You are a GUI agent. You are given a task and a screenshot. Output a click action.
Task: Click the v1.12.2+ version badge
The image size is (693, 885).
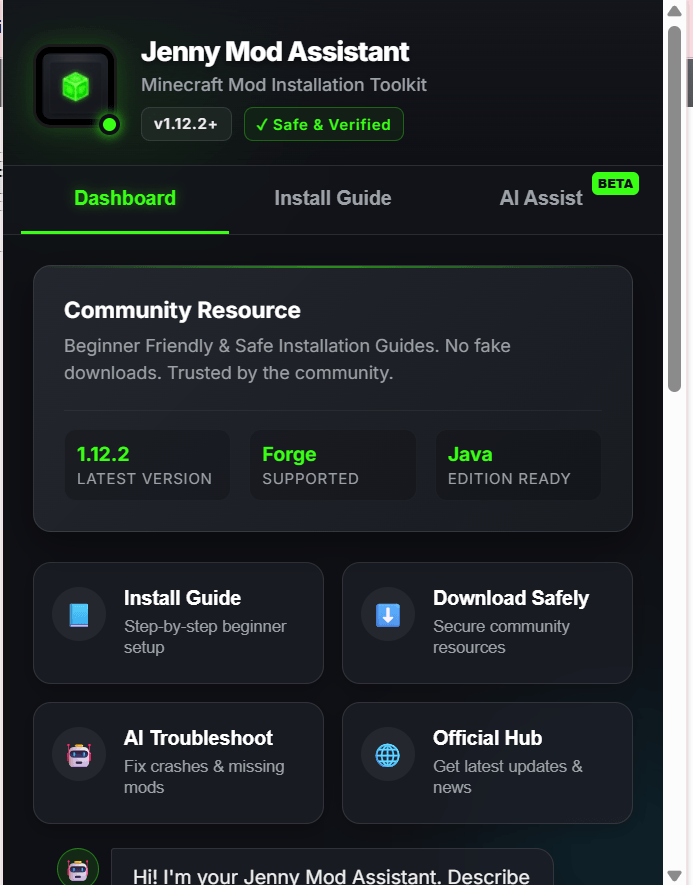point(186,124)
